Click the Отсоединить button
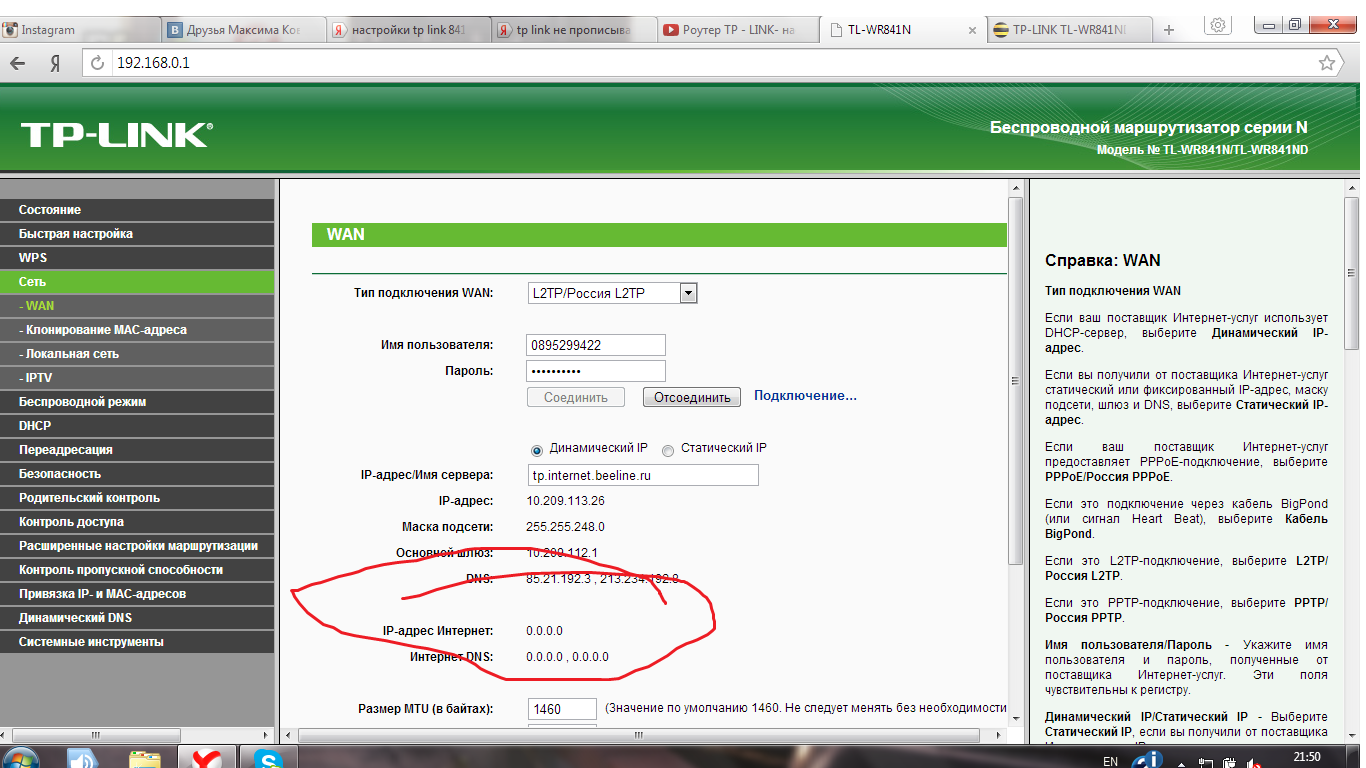This screenshot has height=768, width=1366. (692, 397)
